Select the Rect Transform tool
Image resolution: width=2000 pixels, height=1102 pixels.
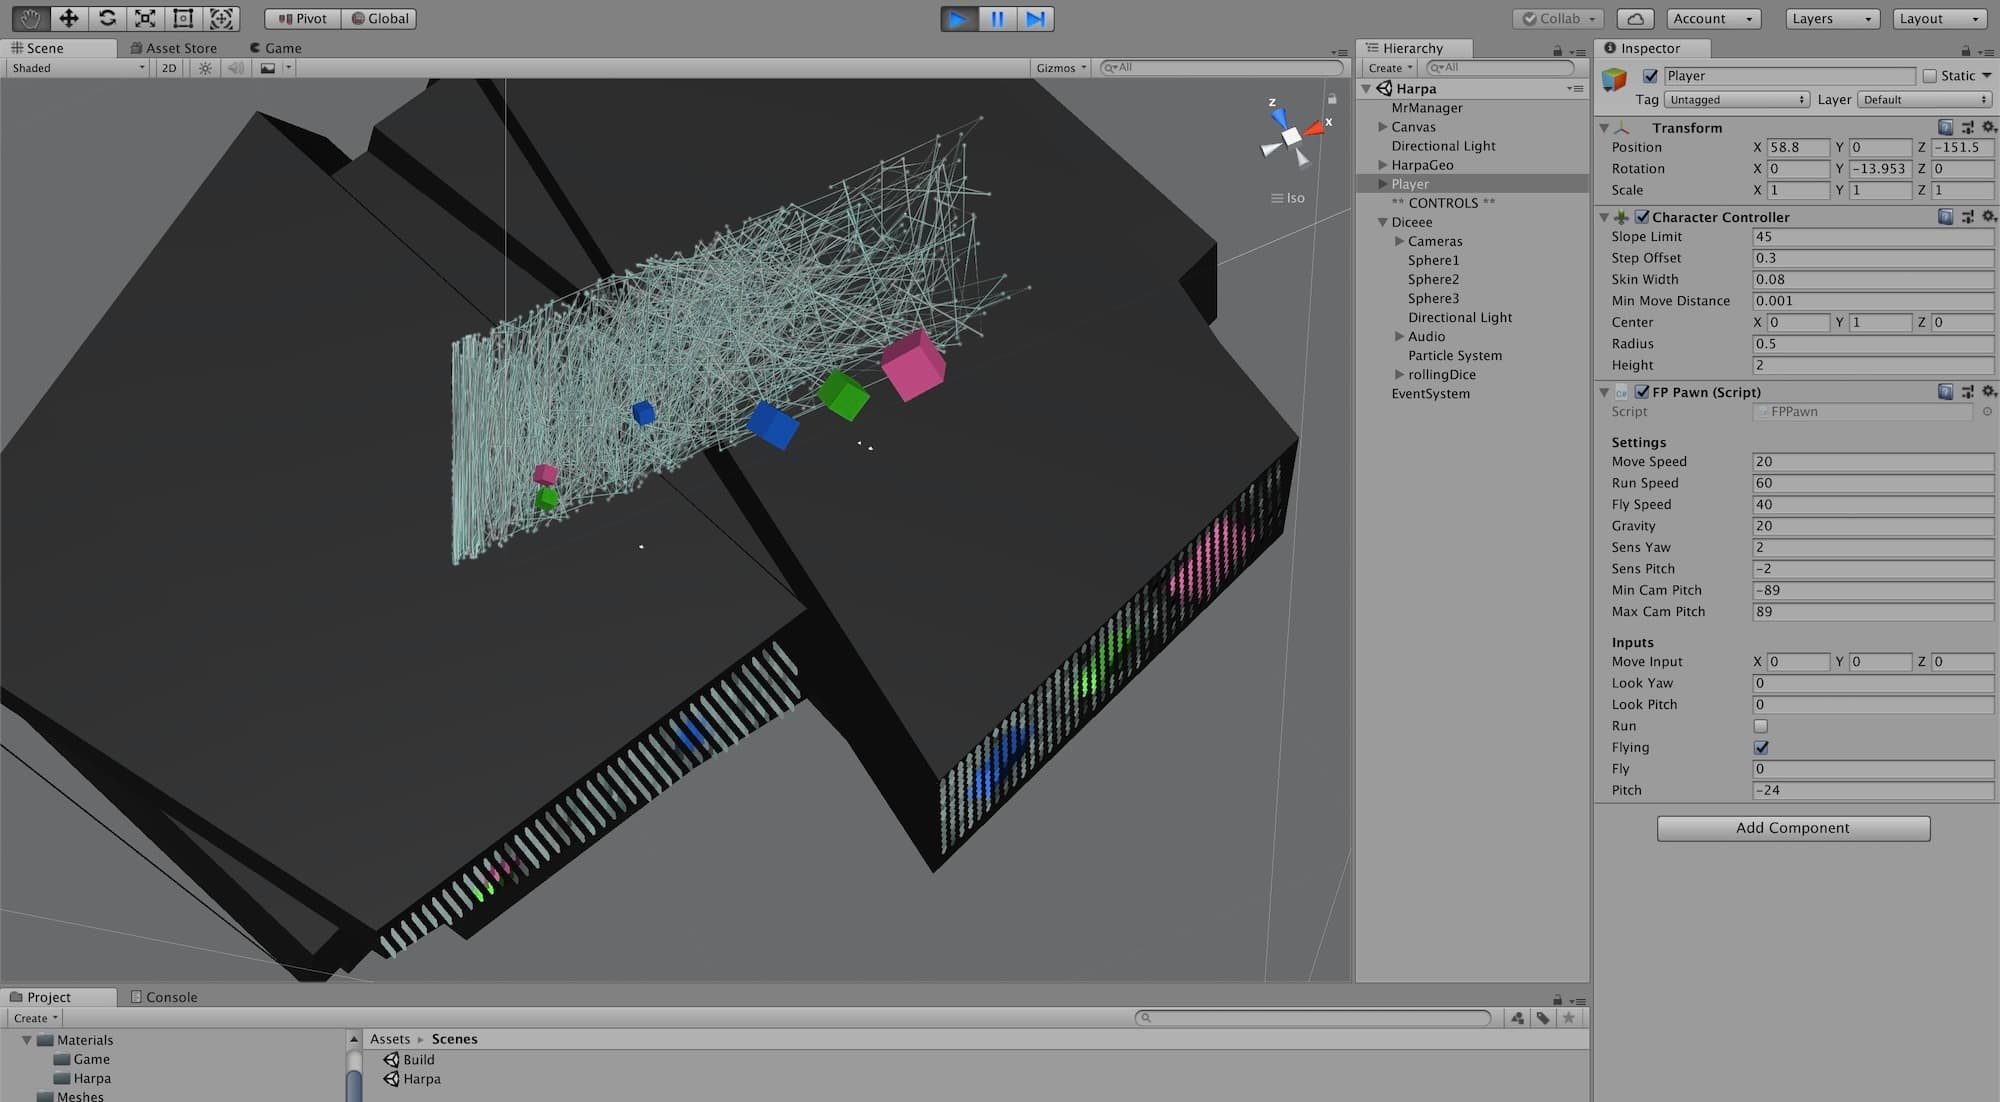pos(183,18)
